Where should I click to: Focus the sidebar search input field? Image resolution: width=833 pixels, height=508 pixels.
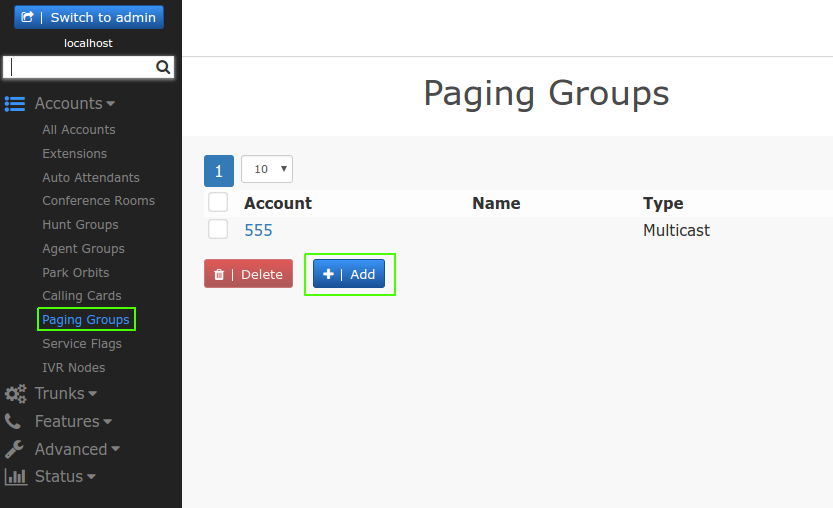tap(80, 68)
